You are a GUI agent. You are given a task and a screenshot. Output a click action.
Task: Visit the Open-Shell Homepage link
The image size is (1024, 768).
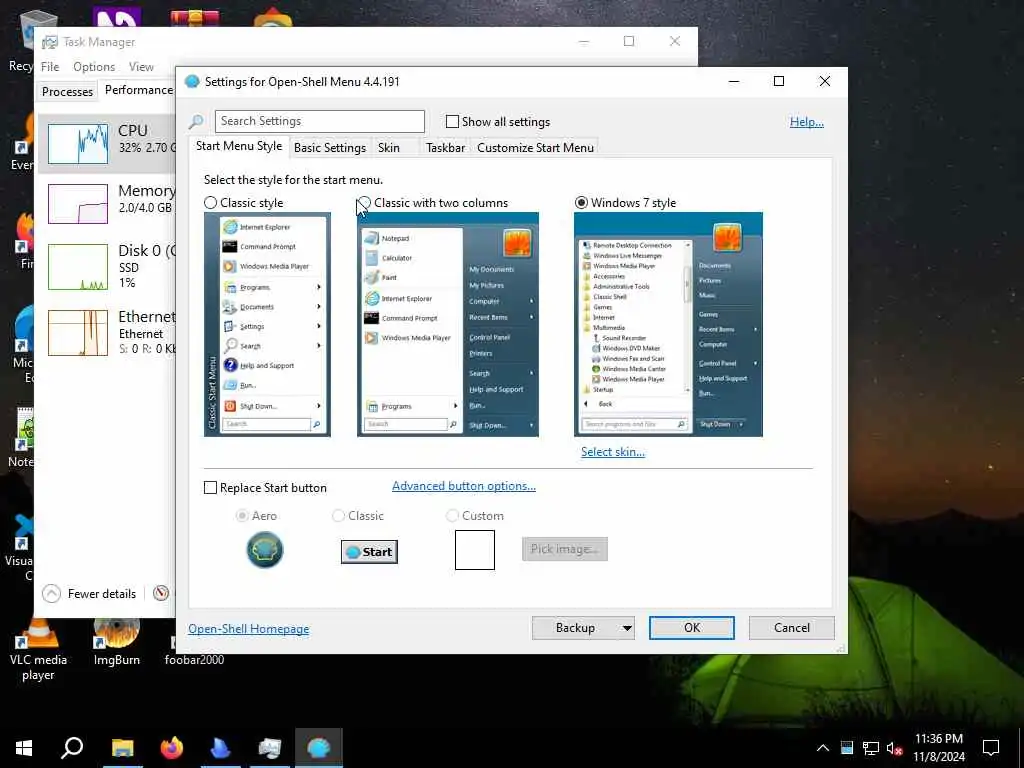pos(249,629)
